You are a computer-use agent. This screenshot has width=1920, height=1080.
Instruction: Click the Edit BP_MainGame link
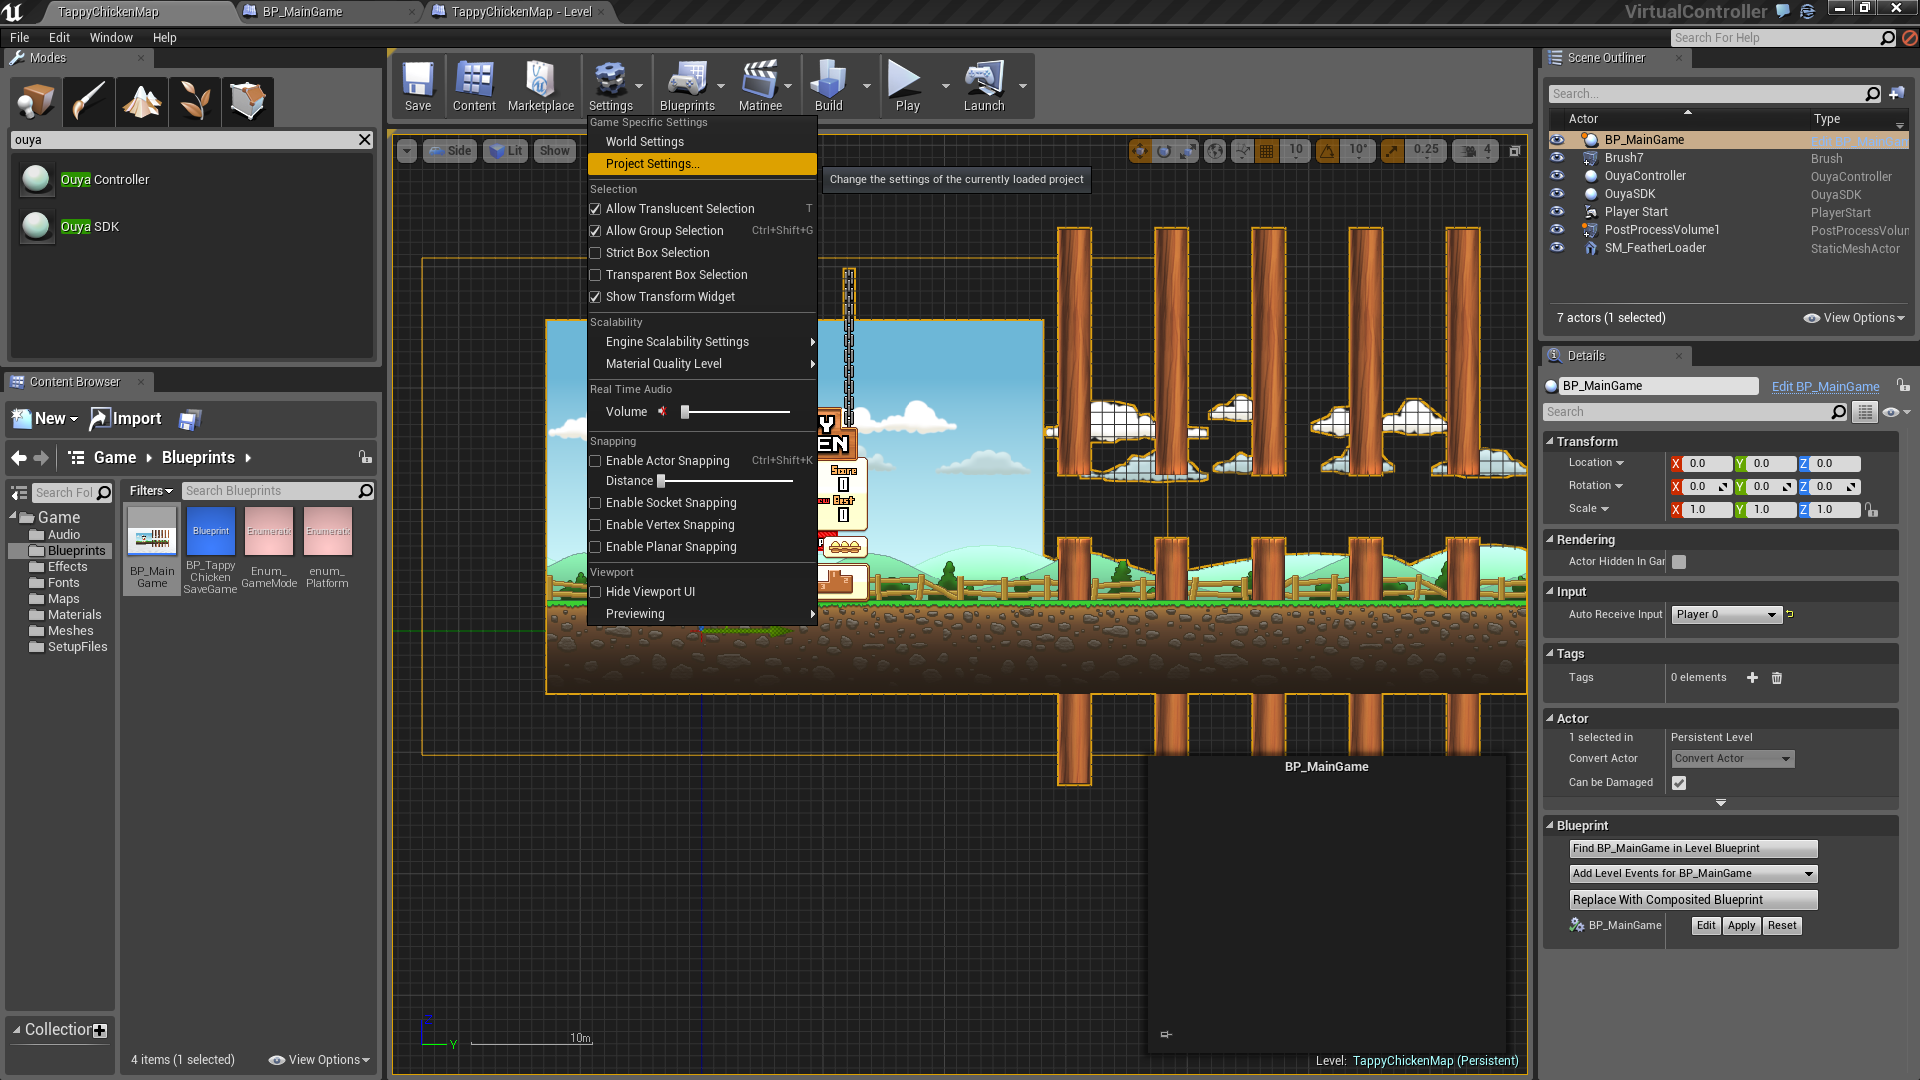(x=1825, y=387)
